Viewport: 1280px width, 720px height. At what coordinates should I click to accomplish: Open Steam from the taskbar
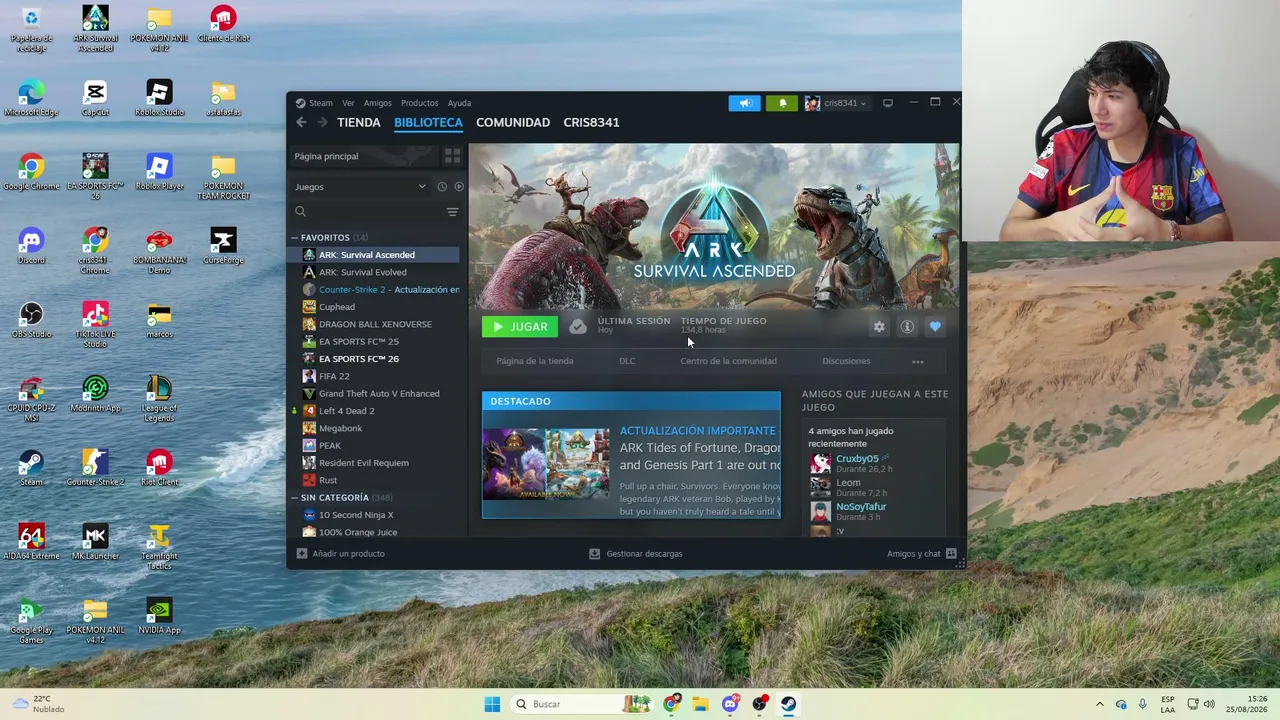[x=789, y=704]
